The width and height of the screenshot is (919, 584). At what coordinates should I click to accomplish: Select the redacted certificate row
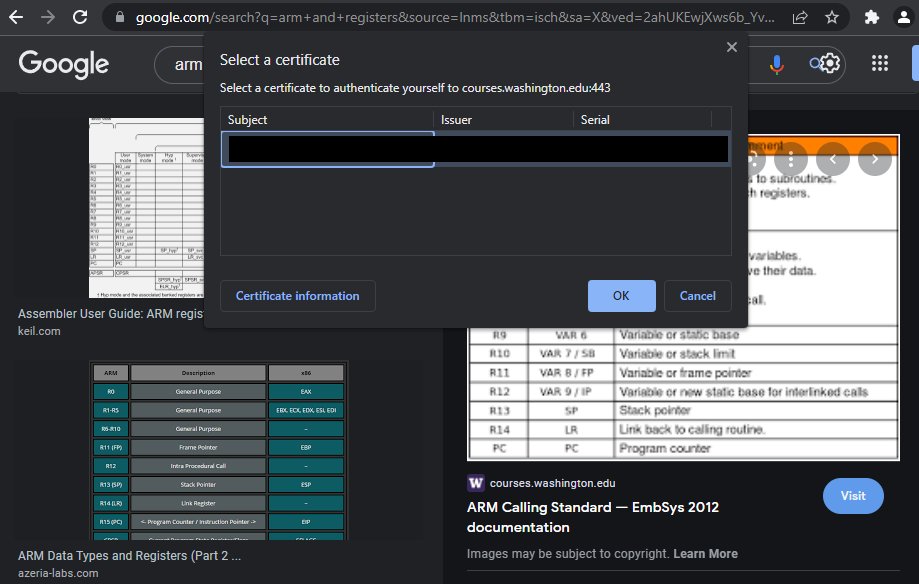click(x=476, y=149)
